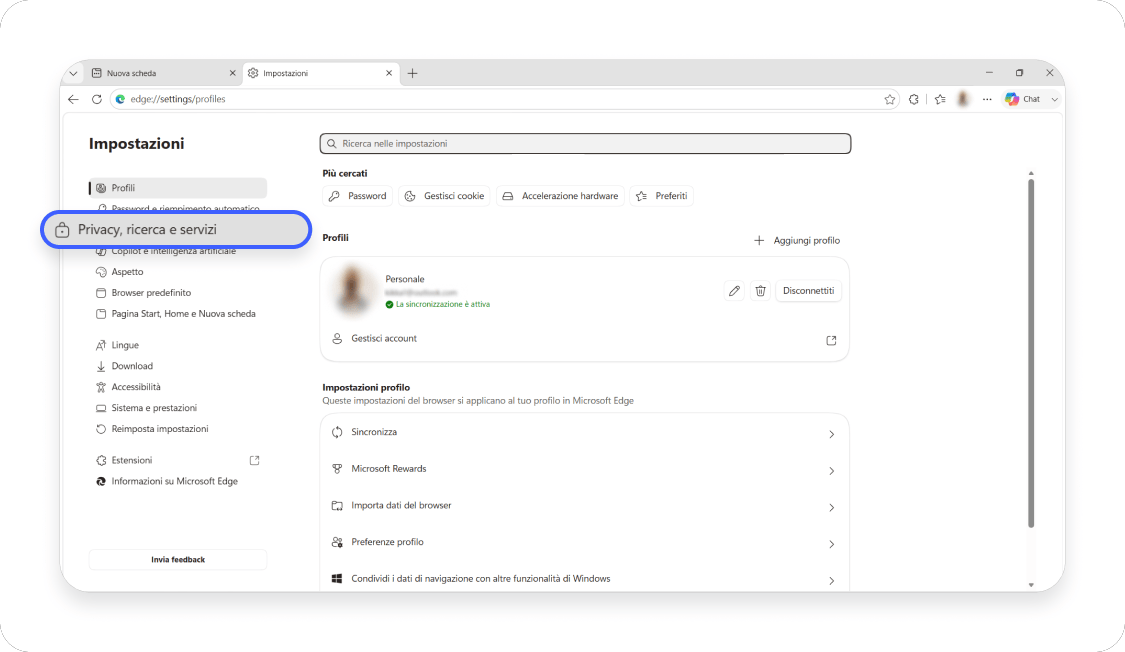1125x652 pixels.
Task: Expand the chevron on Microsoft Rewards row
Action: click(832, 471)
